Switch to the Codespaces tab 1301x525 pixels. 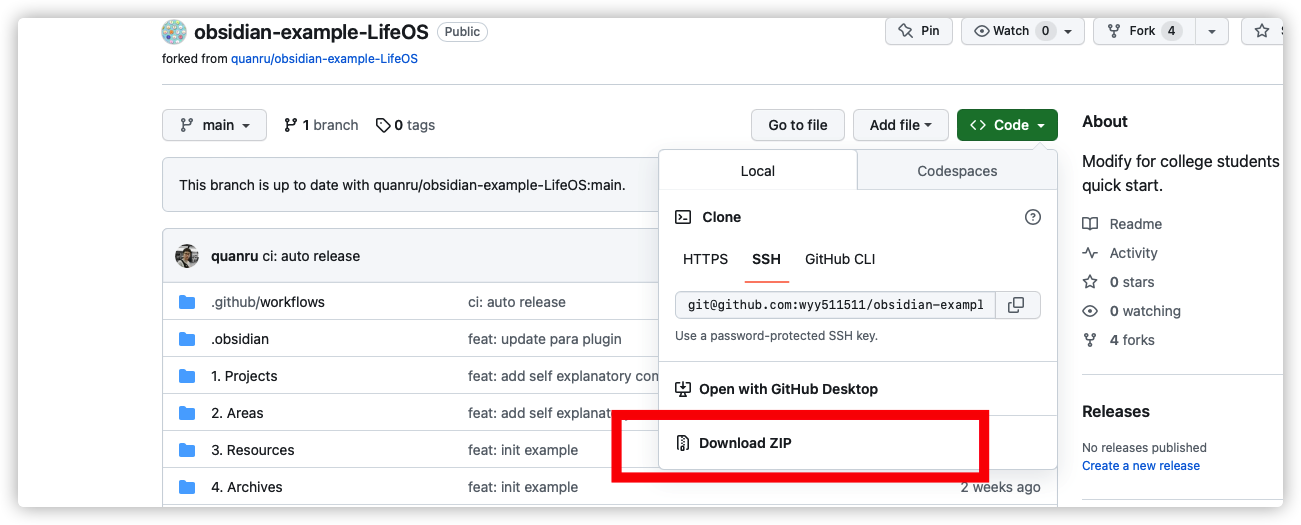(x=957, y=171)
